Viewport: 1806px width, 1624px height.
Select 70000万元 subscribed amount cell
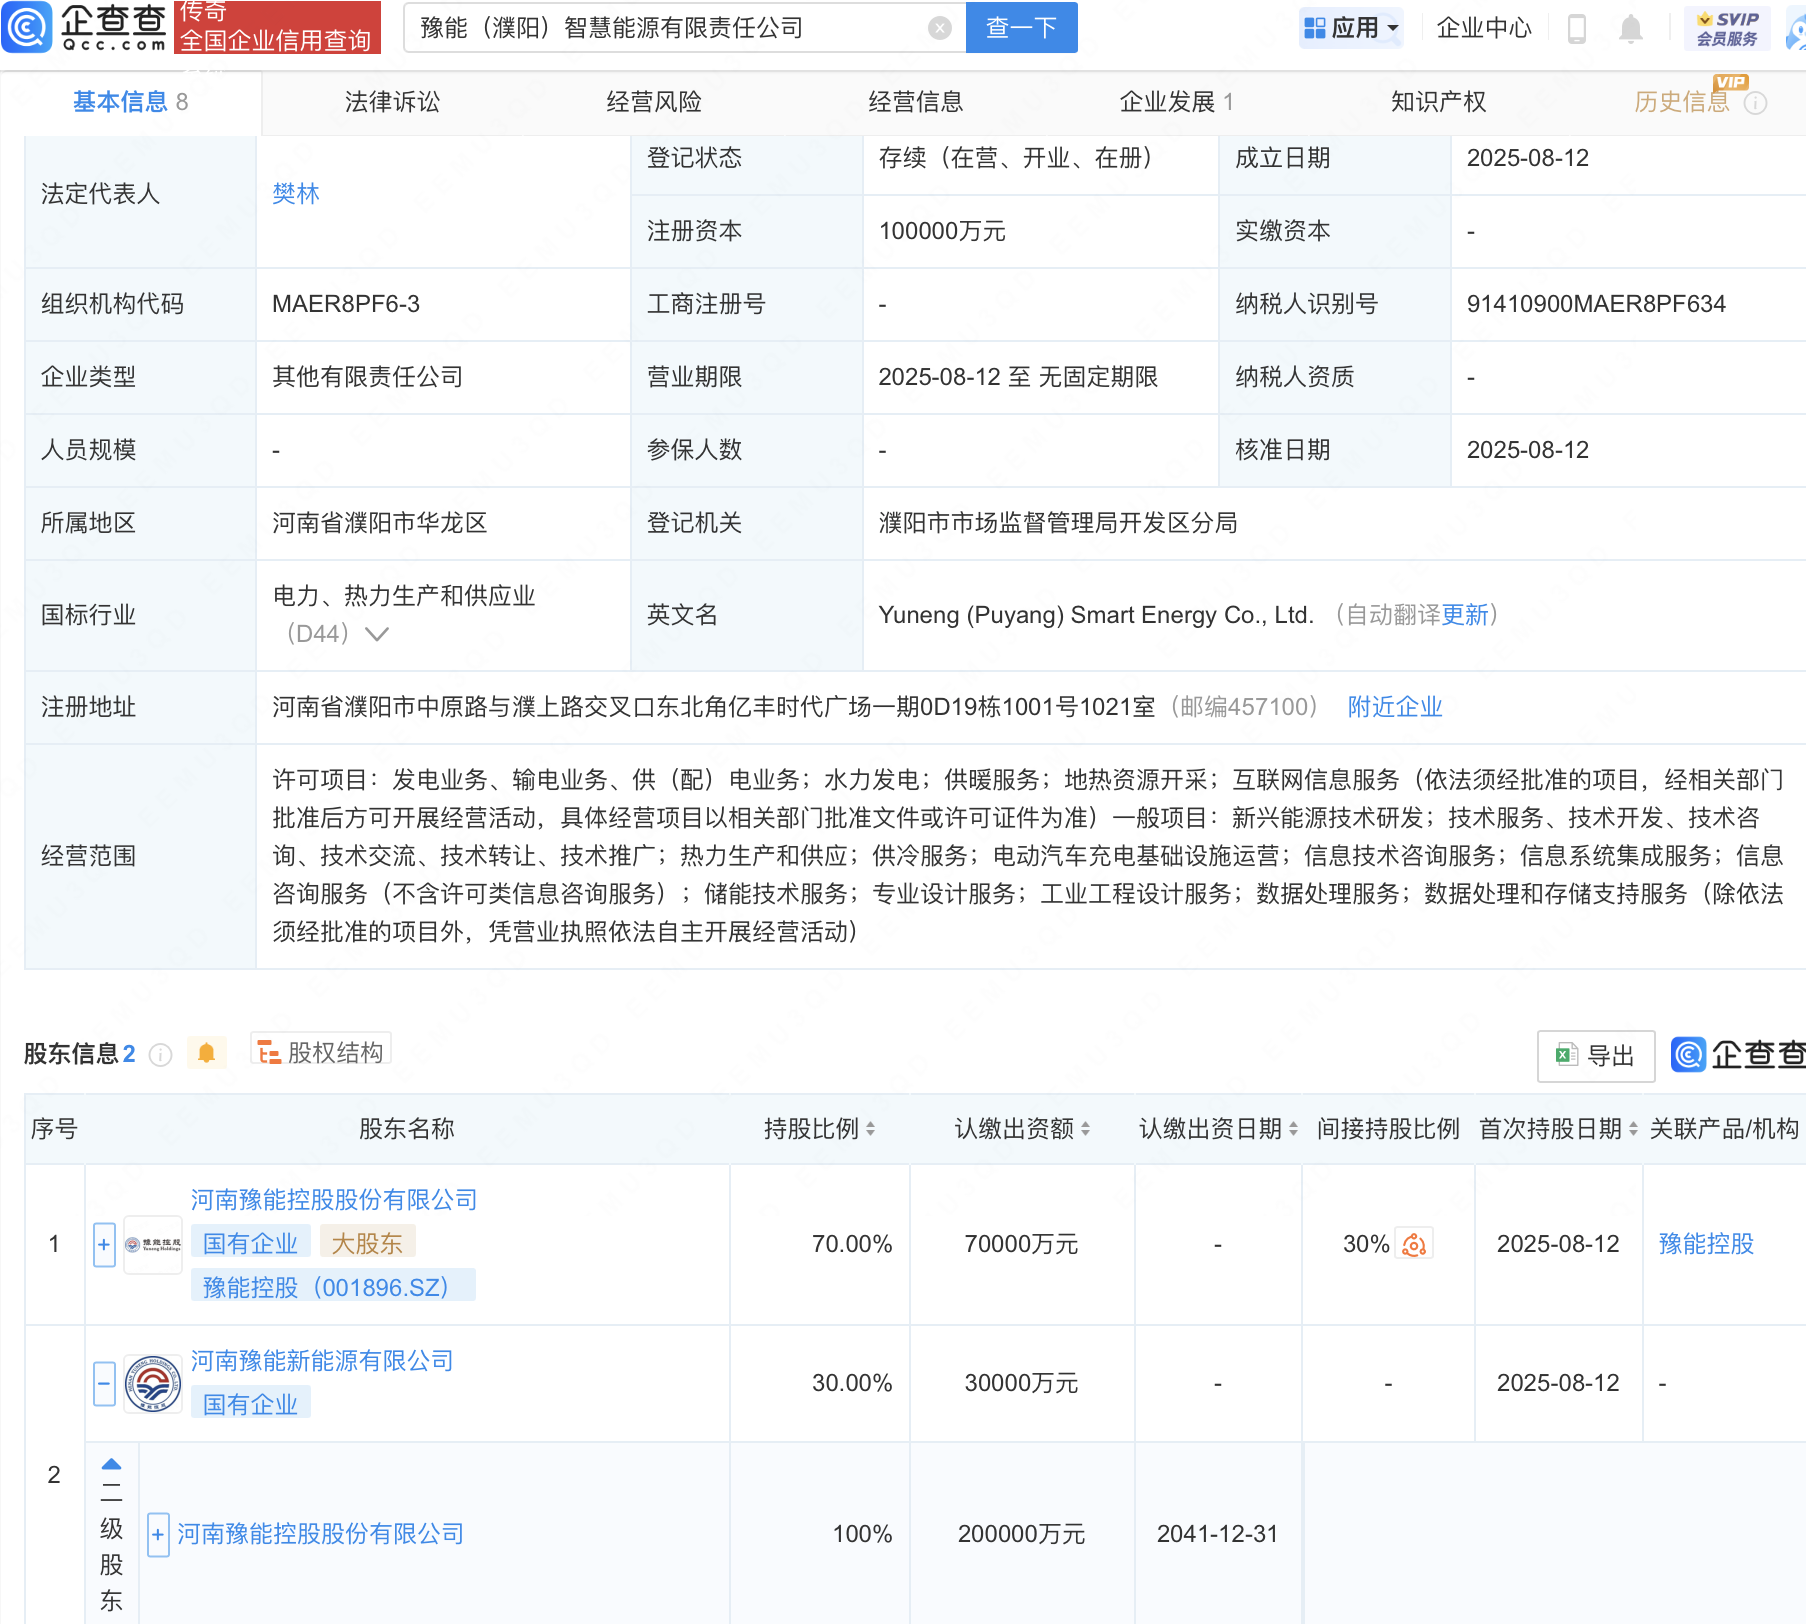click(1021, 1244)
